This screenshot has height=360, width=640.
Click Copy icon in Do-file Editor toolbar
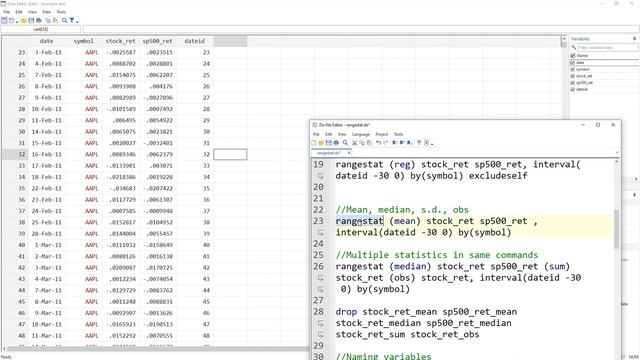pos(362,142)
